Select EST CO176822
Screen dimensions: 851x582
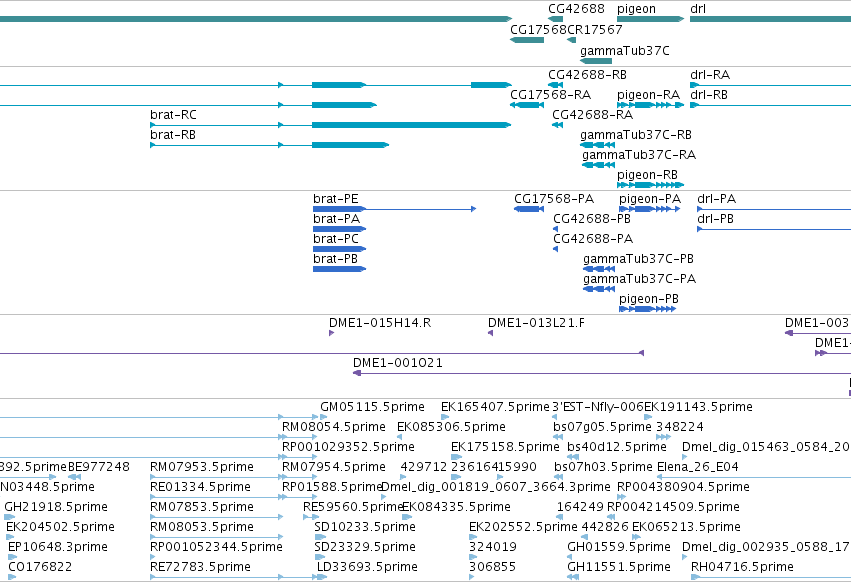[x=40, y=568]
